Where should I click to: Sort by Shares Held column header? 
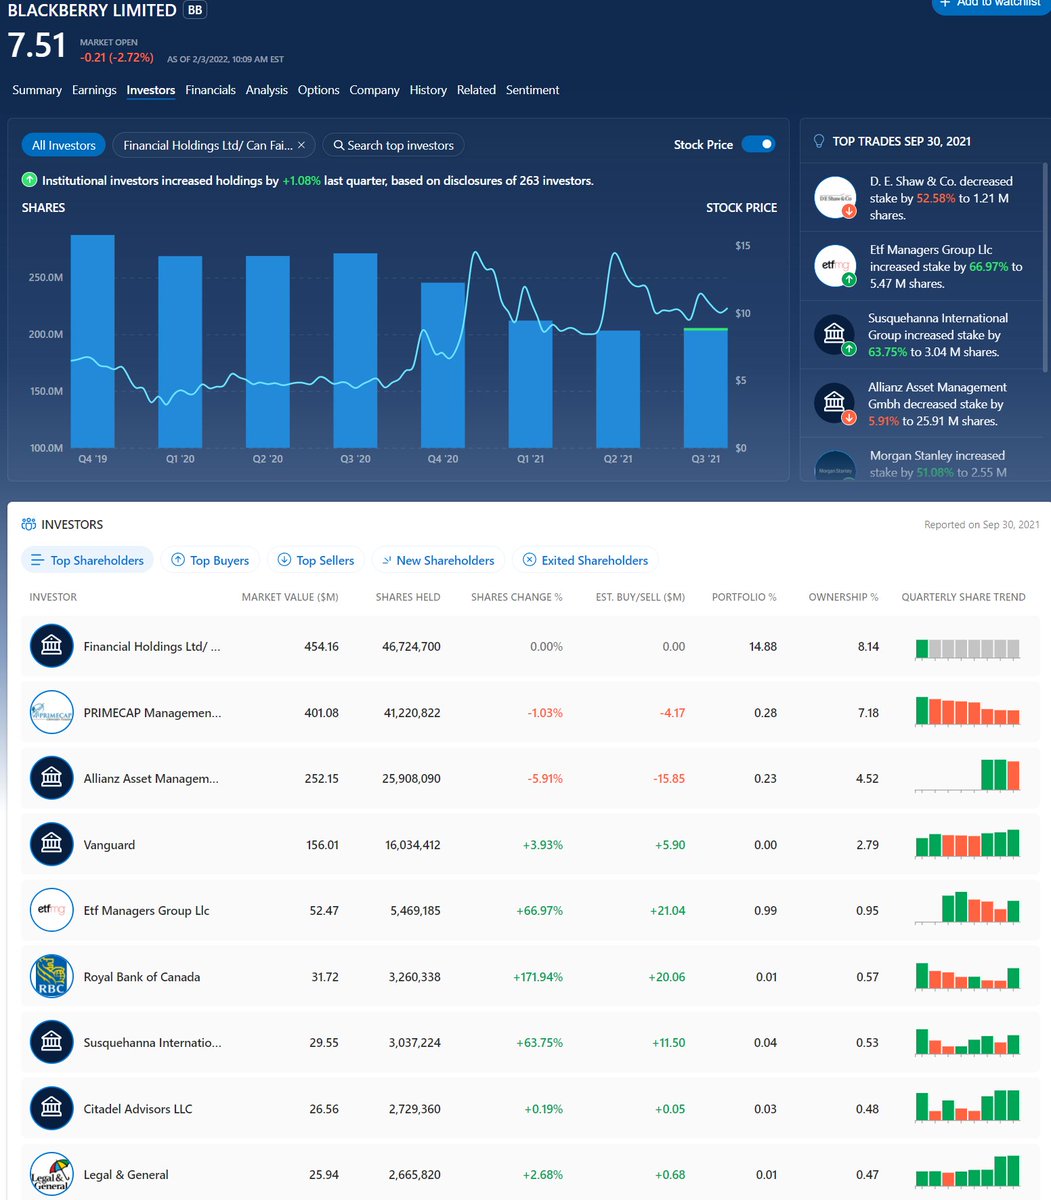pyautogui.click(x=408, y=597)
